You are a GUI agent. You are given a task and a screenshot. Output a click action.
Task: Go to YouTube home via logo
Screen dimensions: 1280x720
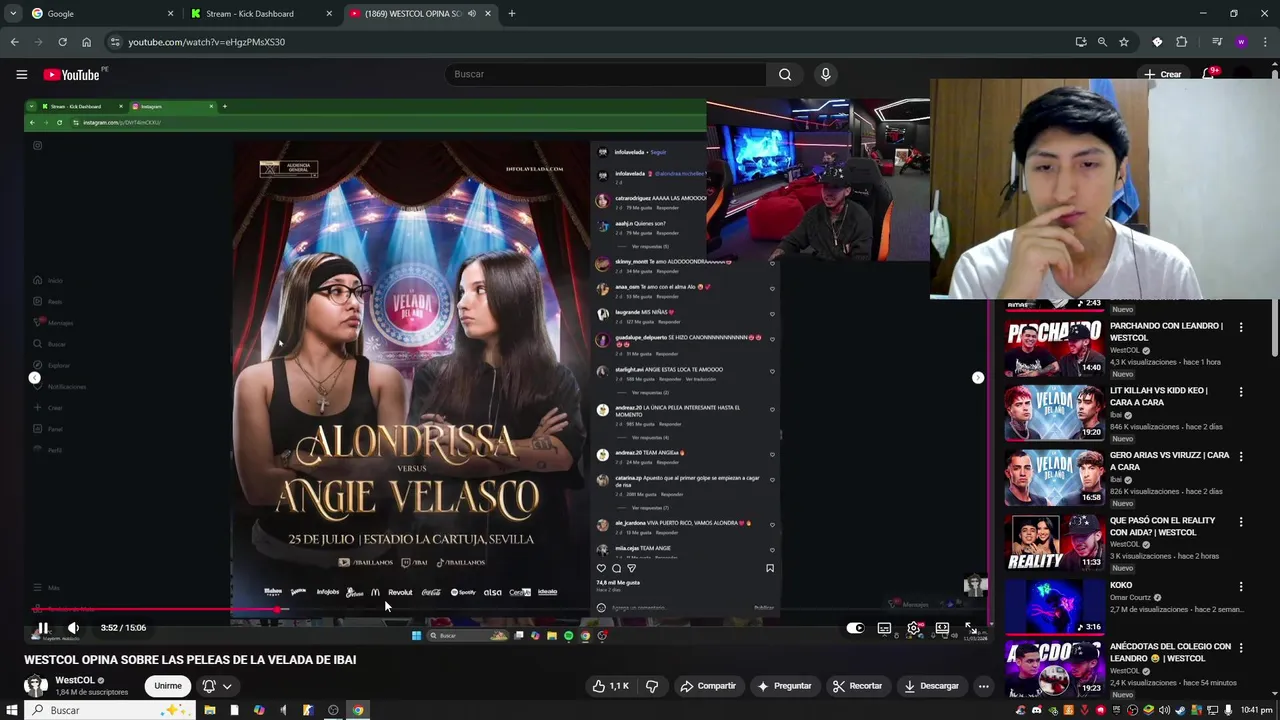(72, 74)
